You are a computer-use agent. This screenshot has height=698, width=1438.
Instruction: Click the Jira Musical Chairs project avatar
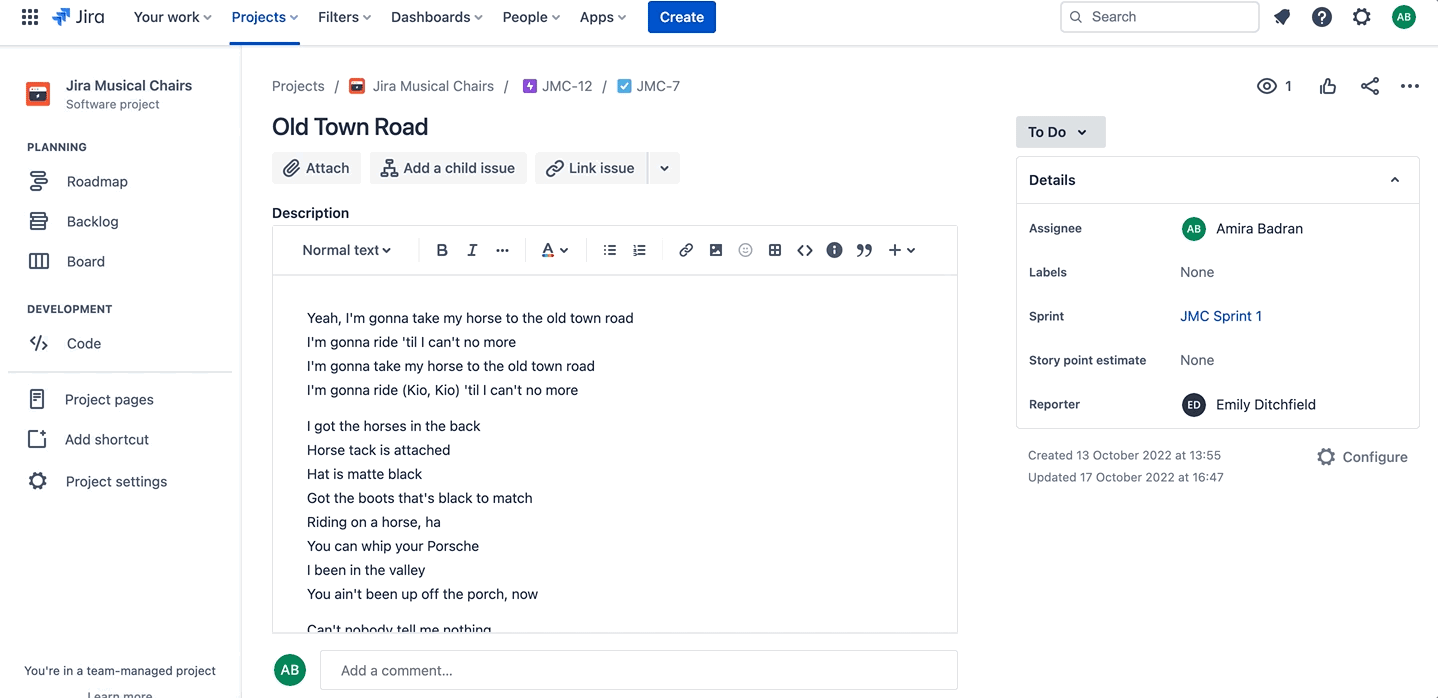point(38,94)
